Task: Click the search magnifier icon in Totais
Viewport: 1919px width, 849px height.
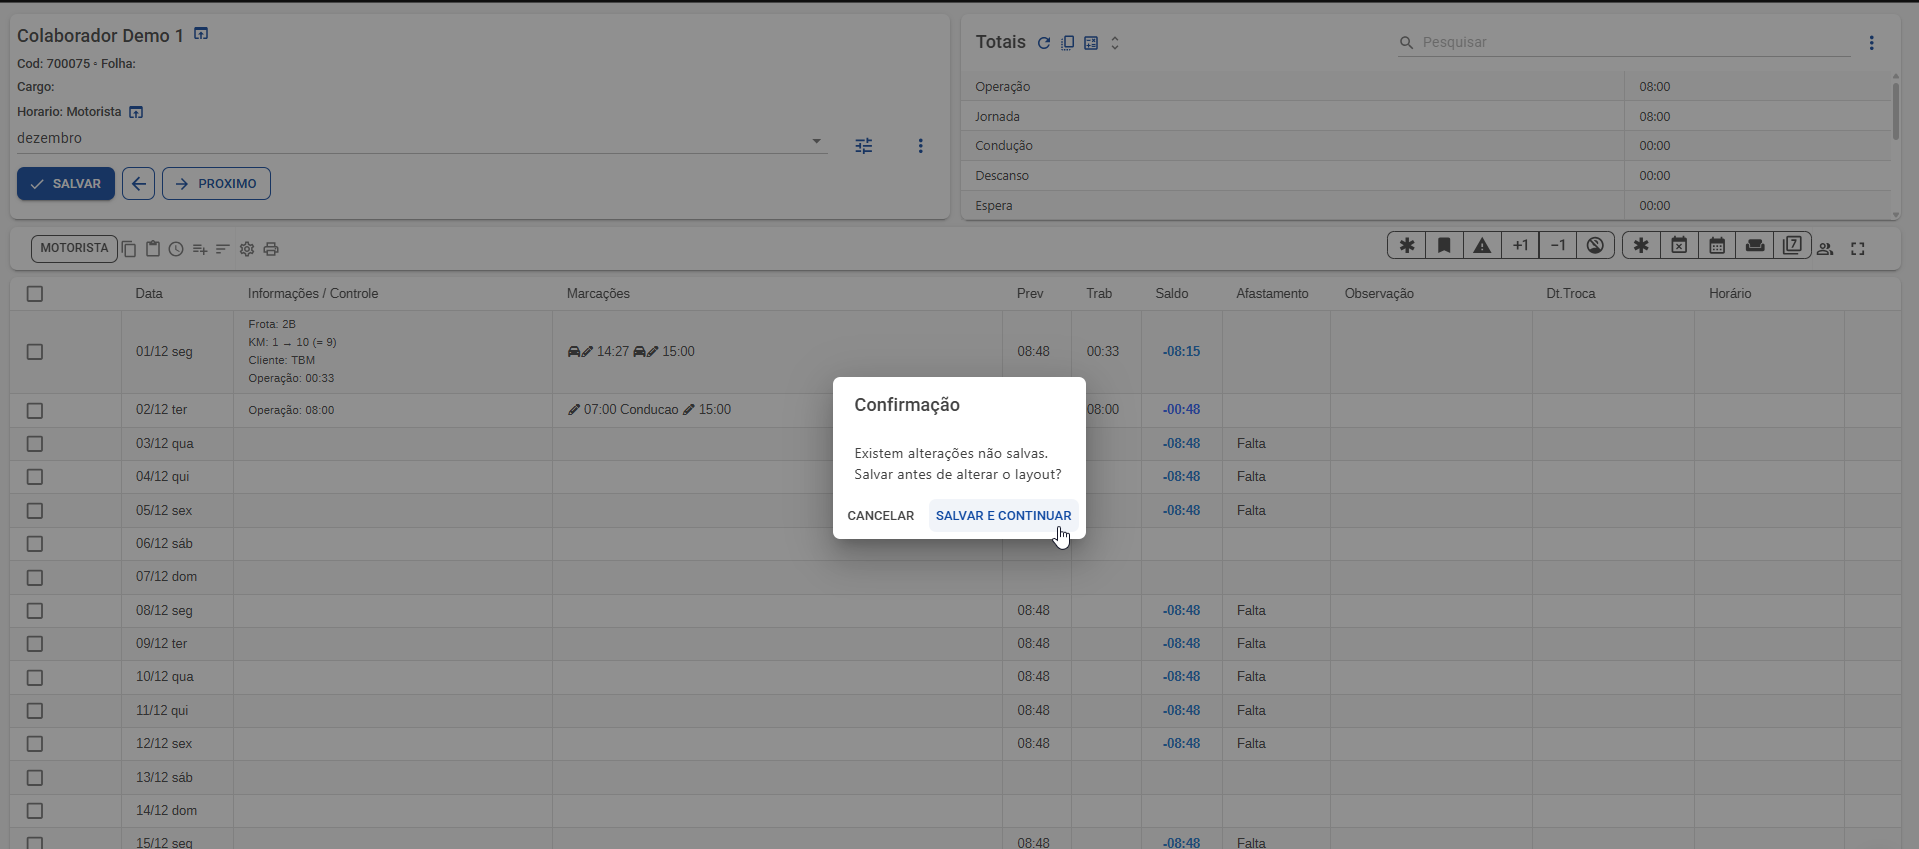Action: 1406,43
